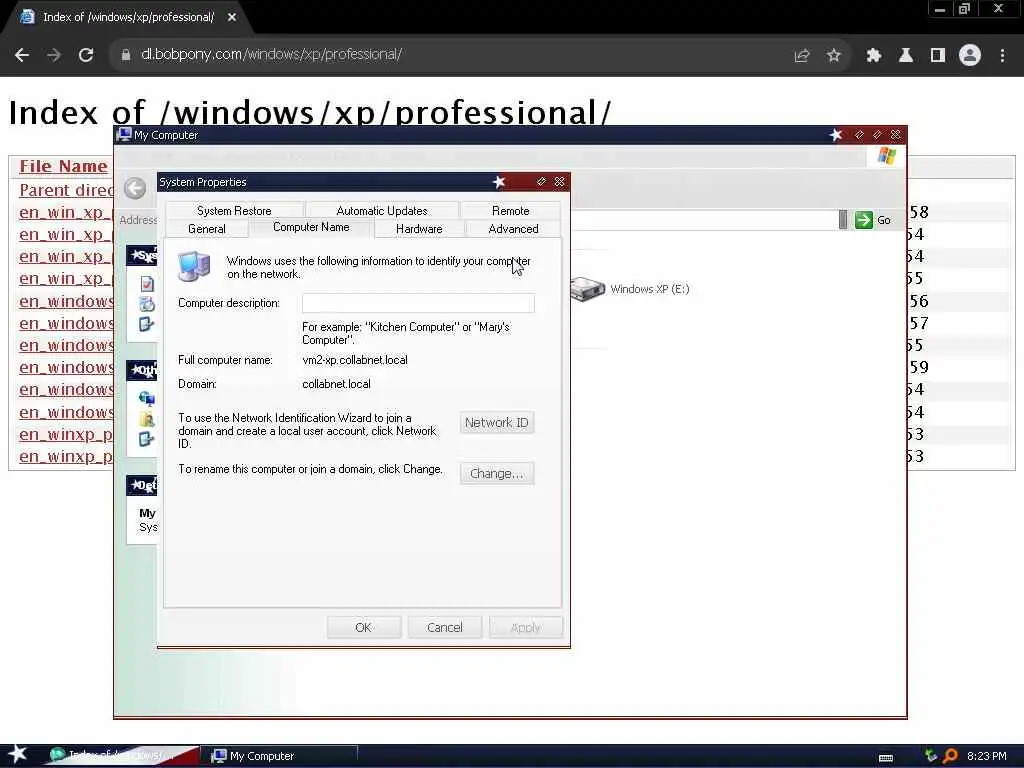This screenshot has width=1024, height=768.
Task: Click the orange magnifier tray icon
Action: [x=950, y=756]
